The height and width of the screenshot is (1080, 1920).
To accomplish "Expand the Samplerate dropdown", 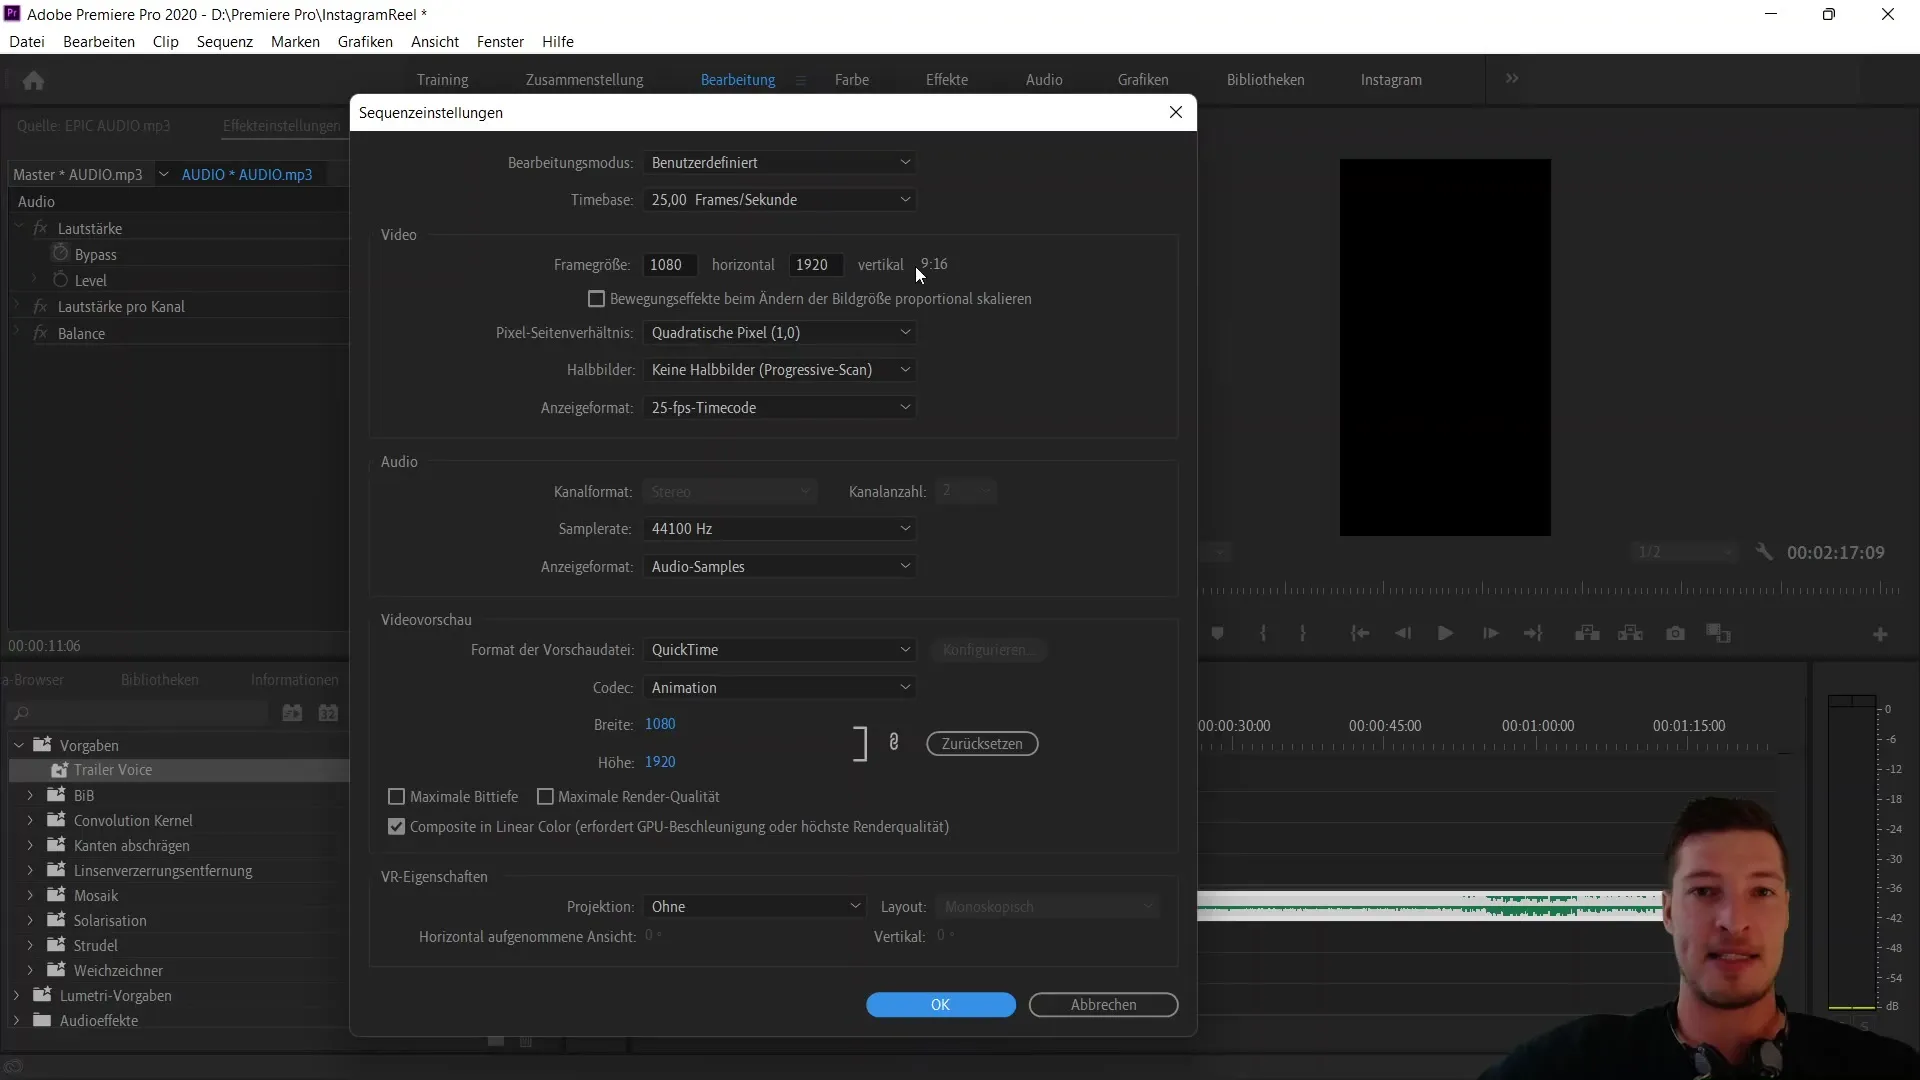I will 780,529.
